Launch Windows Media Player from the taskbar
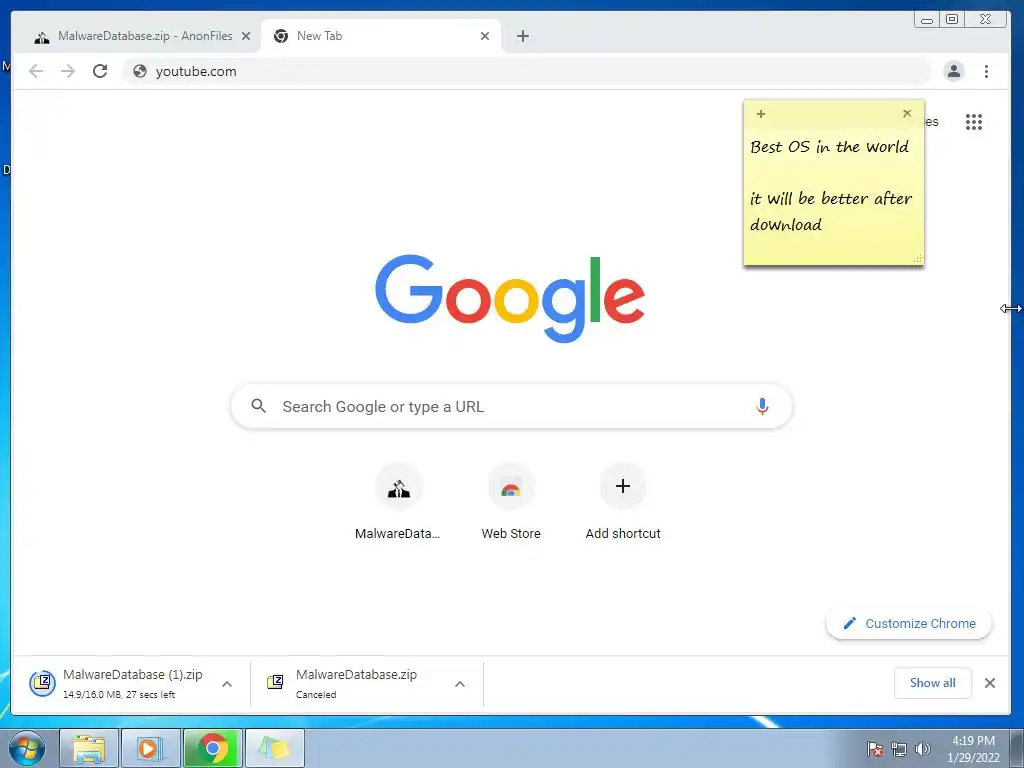The height and width of the screenshot is (768, 1024). (150, 748)
